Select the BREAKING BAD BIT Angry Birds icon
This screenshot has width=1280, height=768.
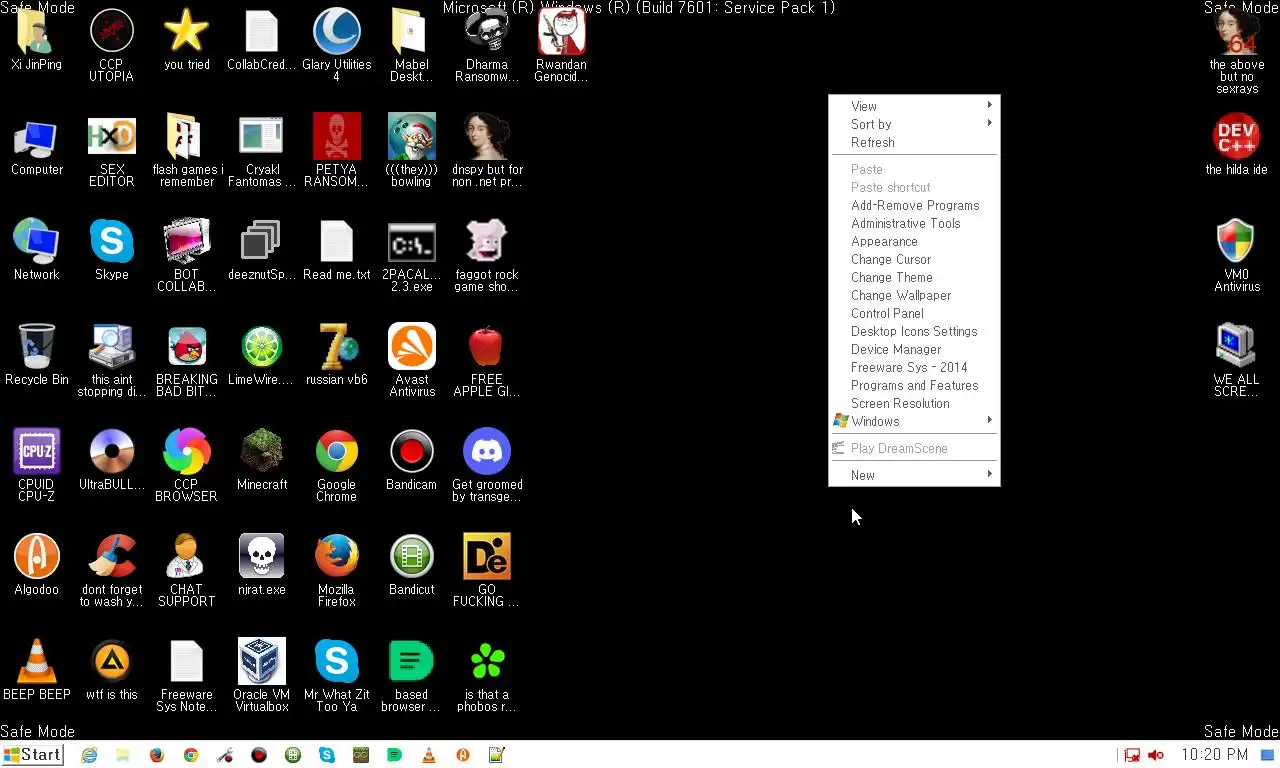coord(186,360)
